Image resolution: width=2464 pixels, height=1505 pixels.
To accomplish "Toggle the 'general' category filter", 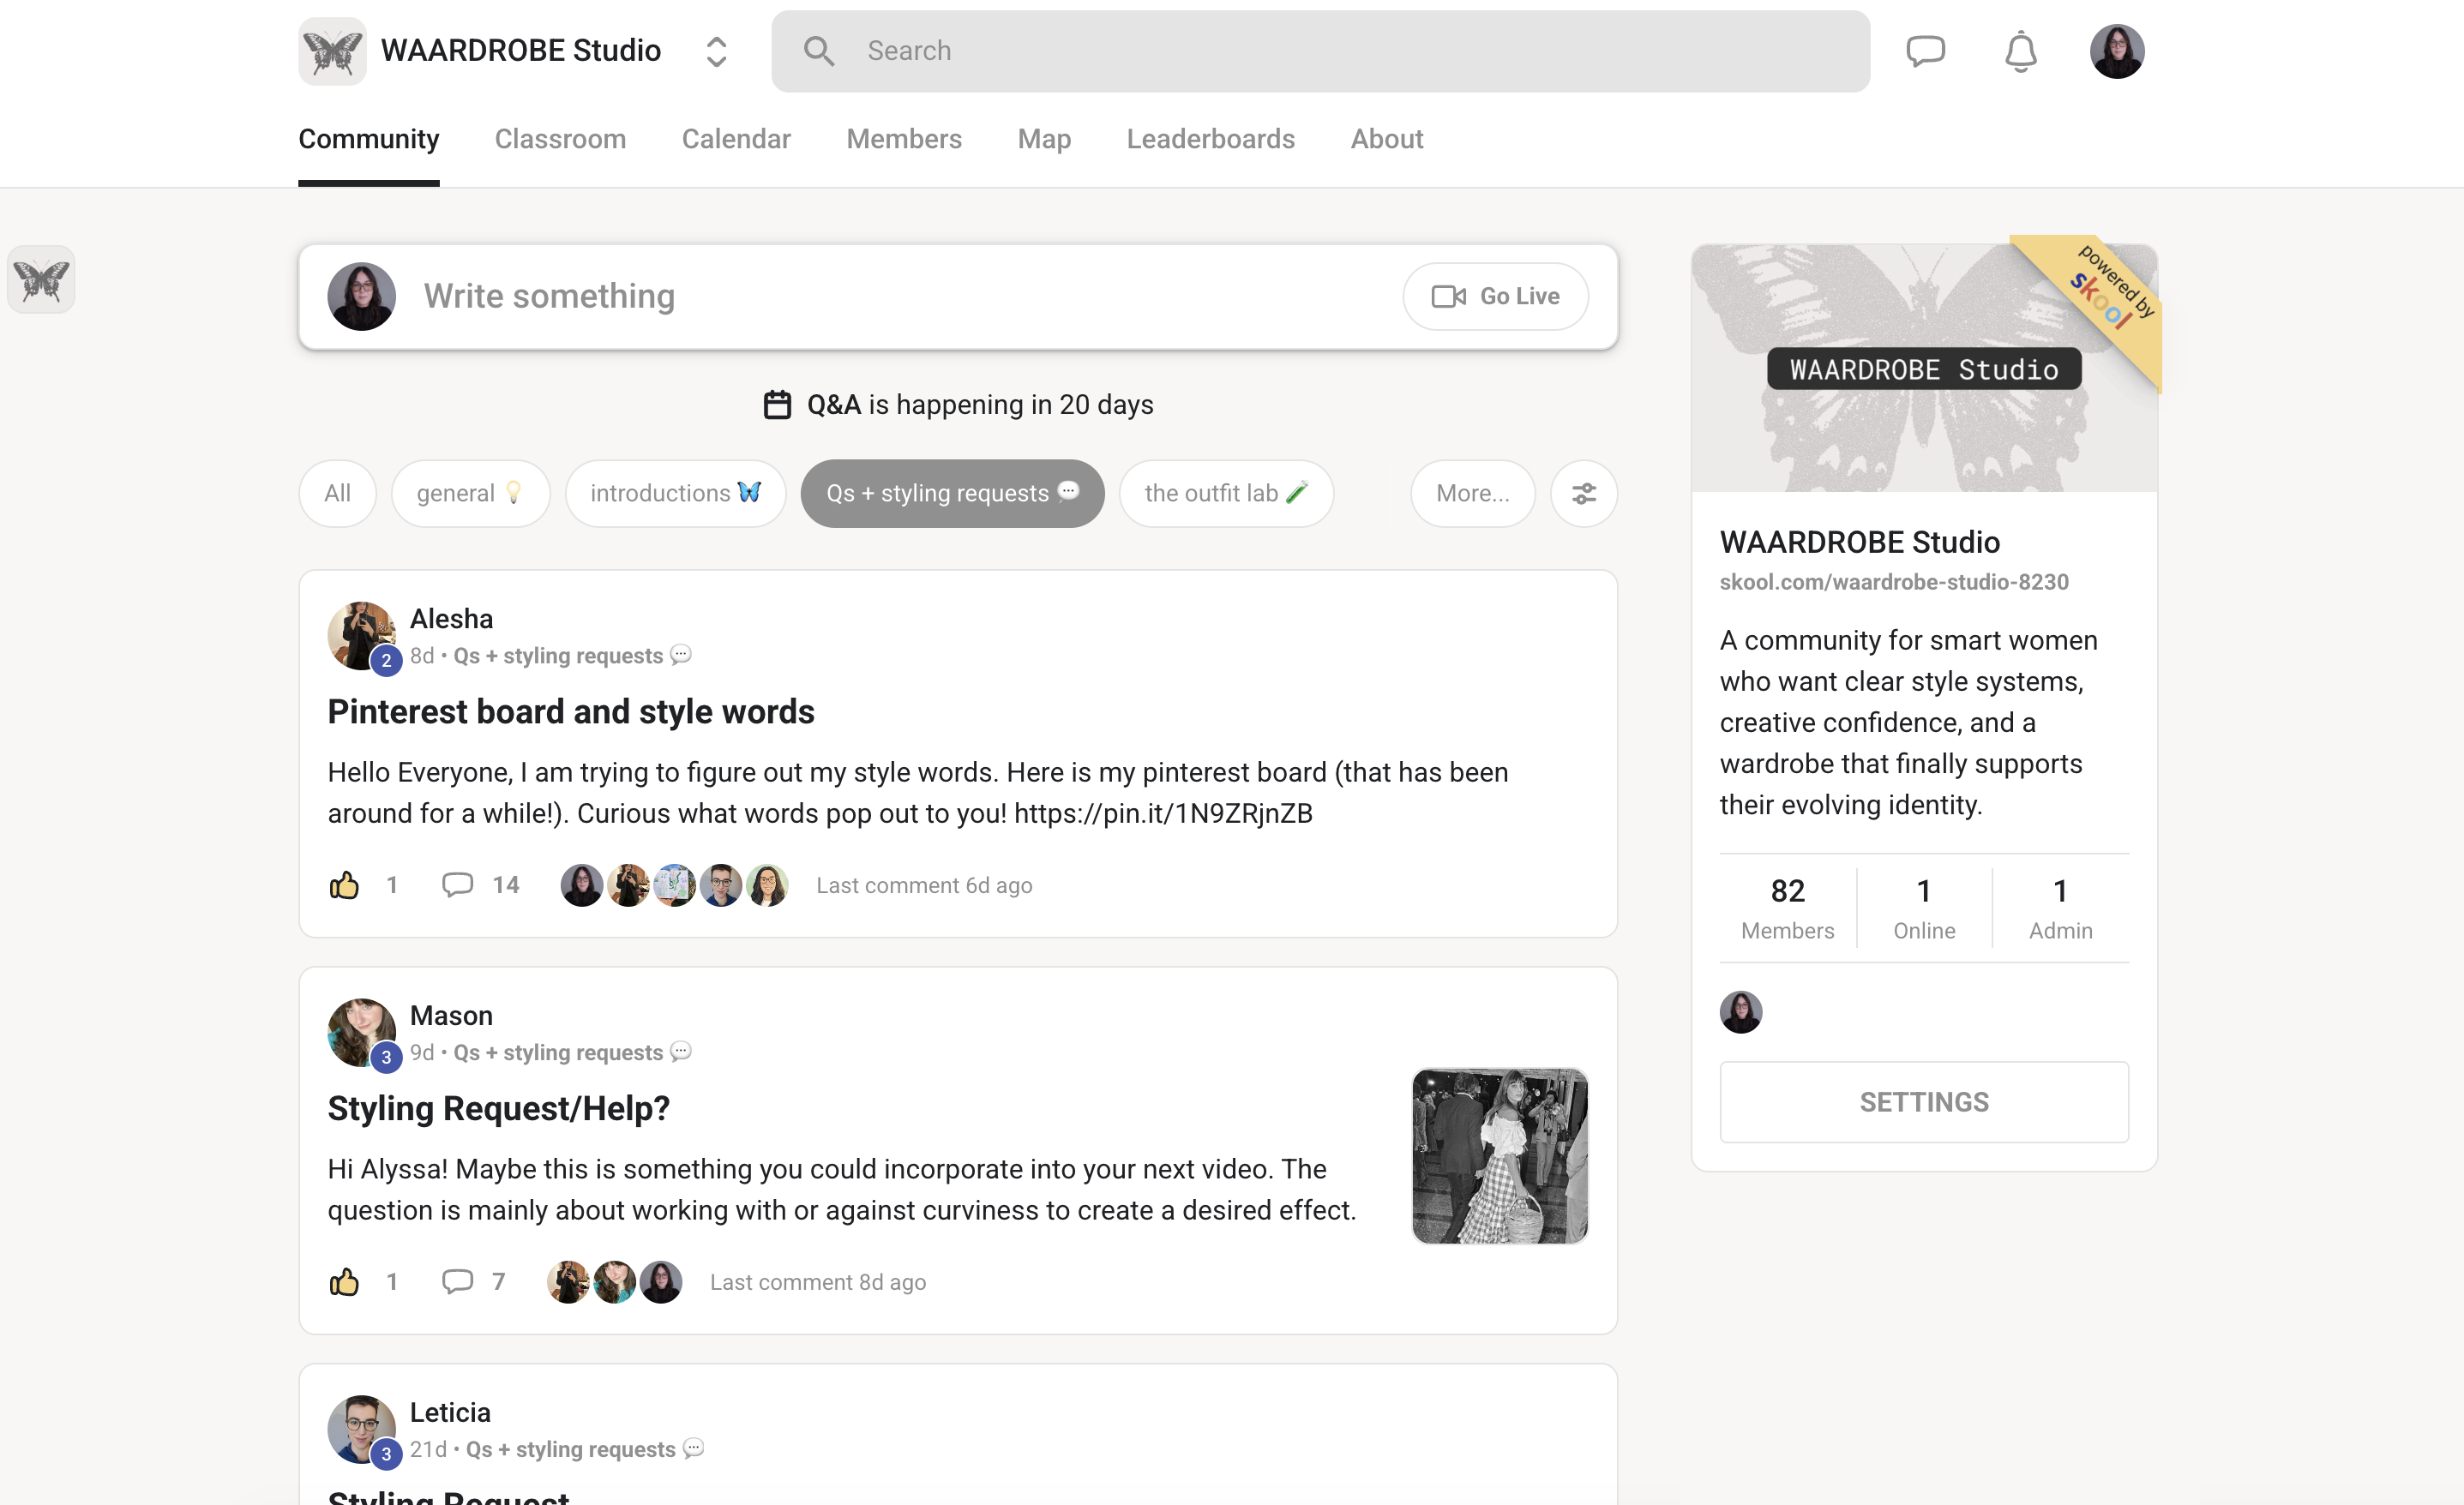I will tap(470, 493).
